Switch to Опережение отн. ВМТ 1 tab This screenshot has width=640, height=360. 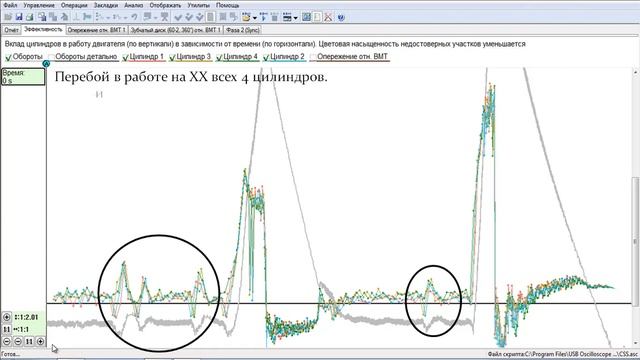[x=96, y=30]
